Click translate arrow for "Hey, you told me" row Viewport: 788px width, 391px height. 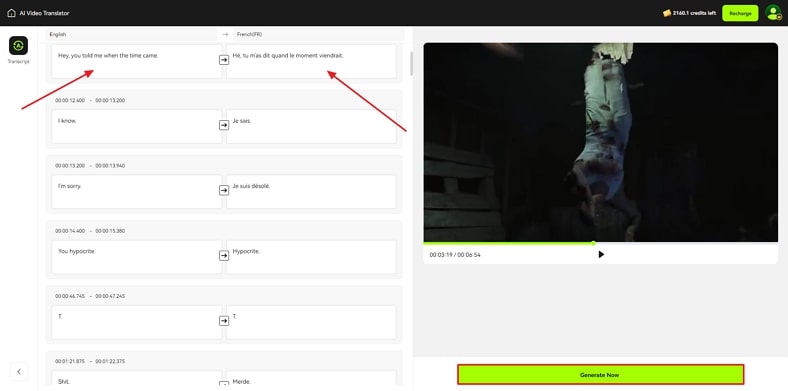click(x=224, y=60)
